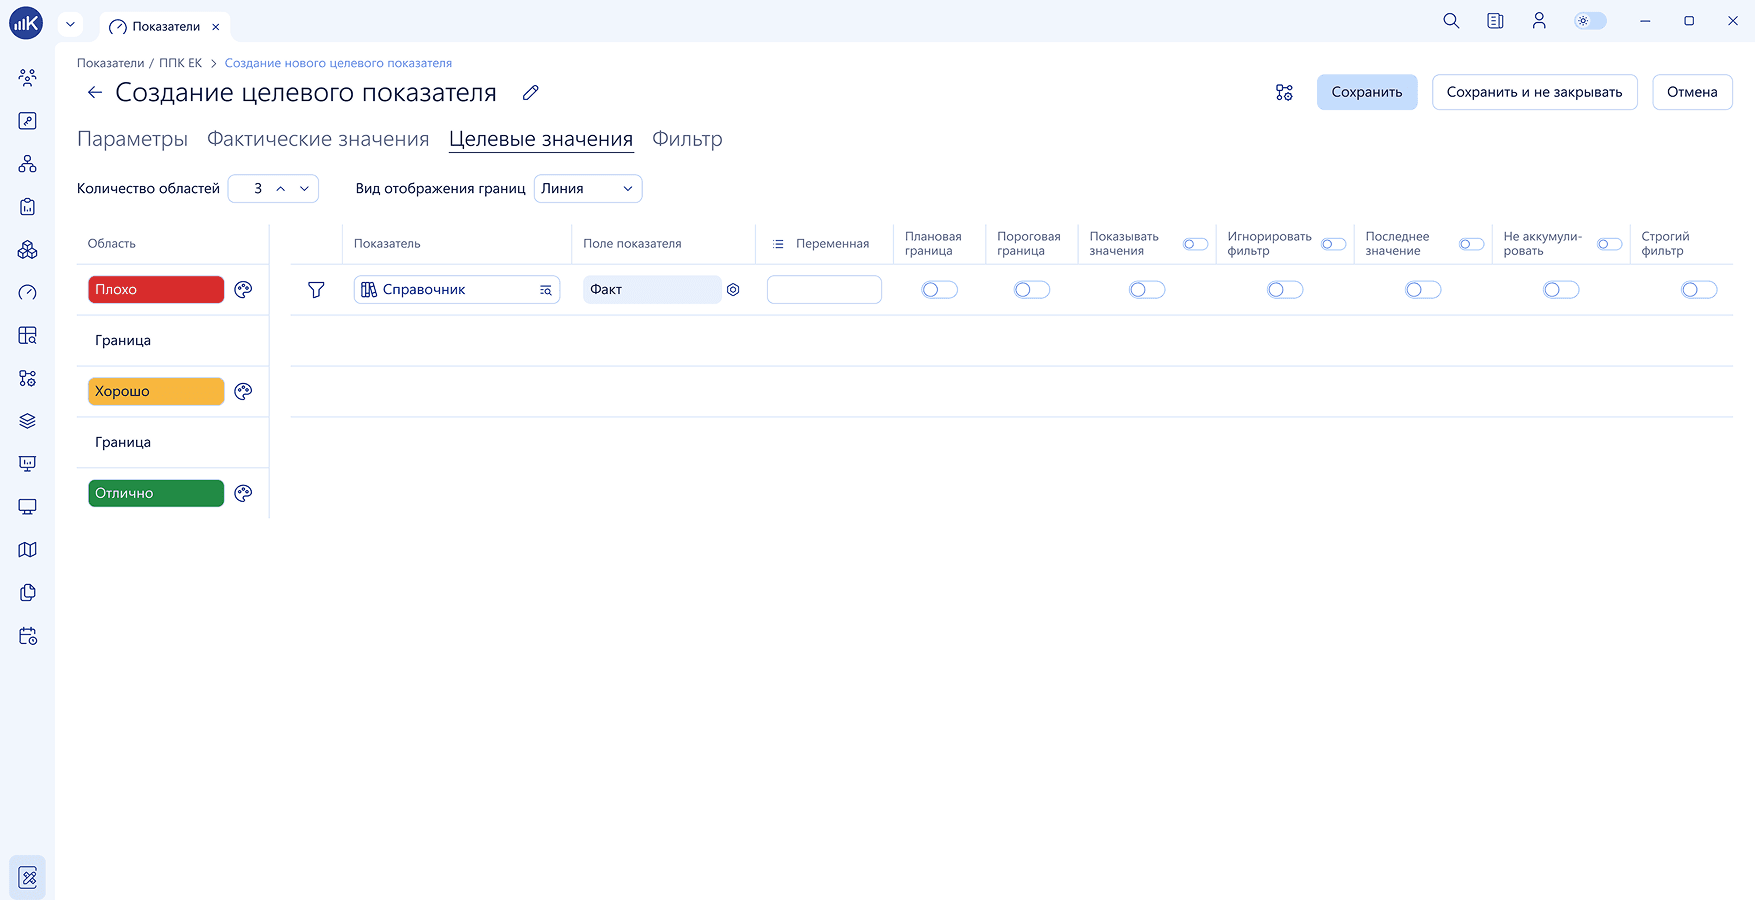Switch to the Фактические значения tab
The height and width of the screenshot is (900, 1755).
318,139
